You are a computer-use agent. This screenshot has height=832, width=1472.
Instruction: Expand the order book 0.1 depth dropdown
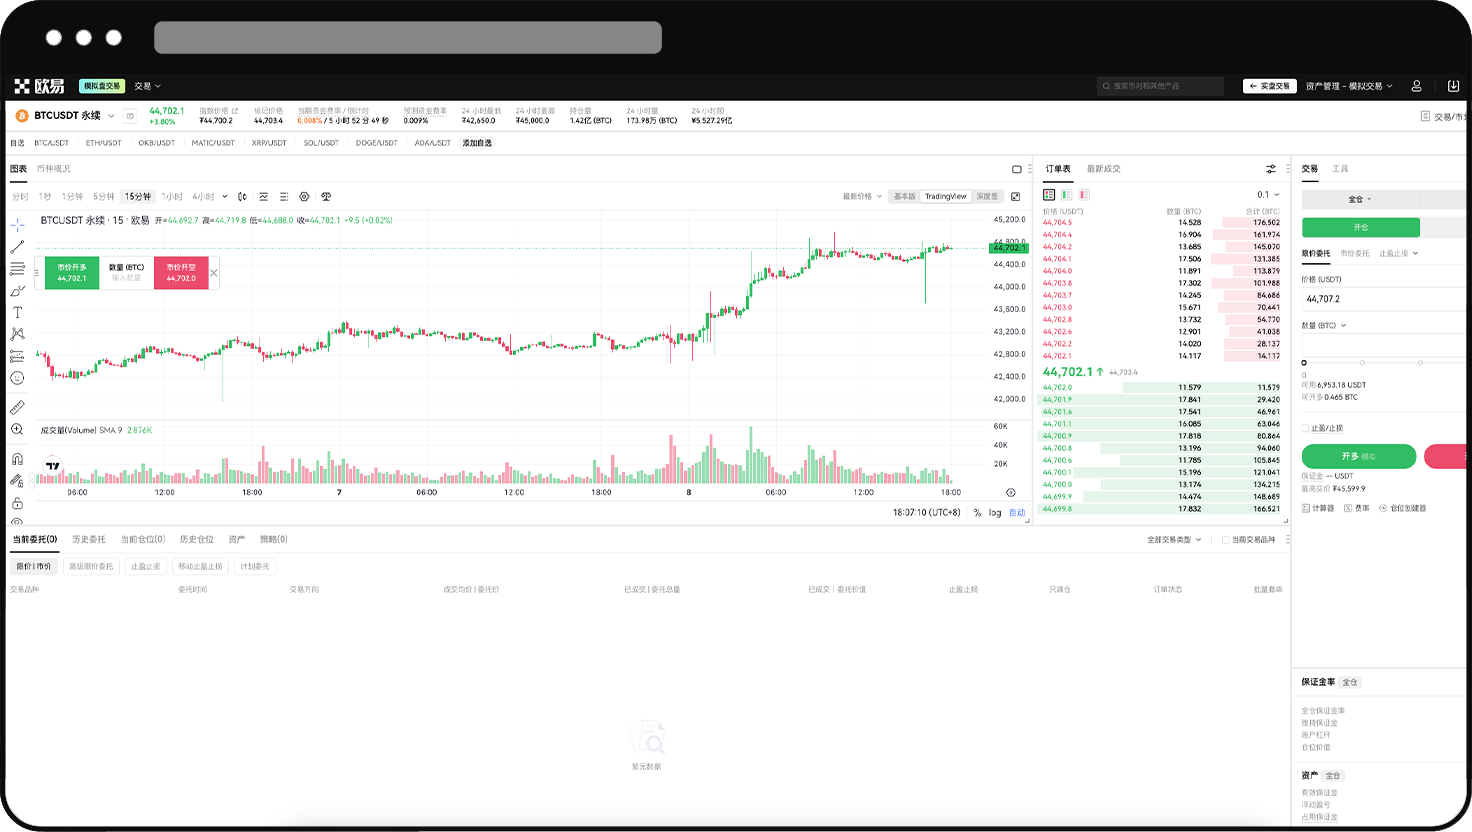[x=1268, y=195]
